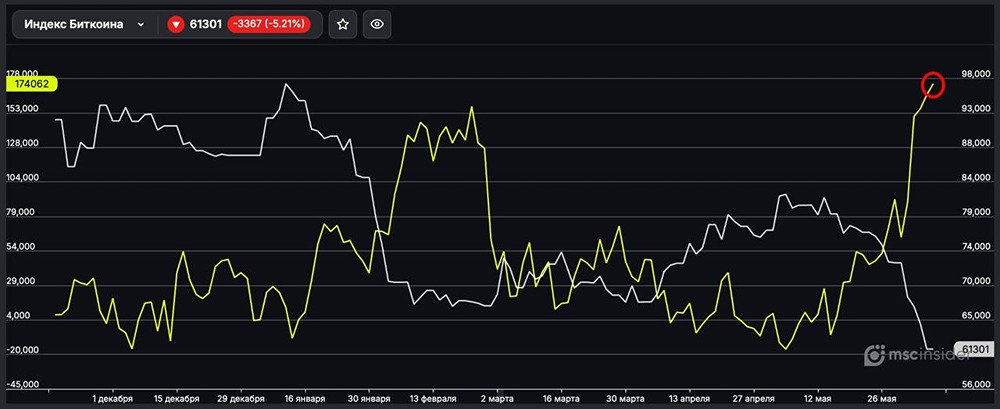Image resolution: width=1000 pixels, height=409 pixels.
Task: Click the 13 апреля date label
Action: tap(689, 399)
